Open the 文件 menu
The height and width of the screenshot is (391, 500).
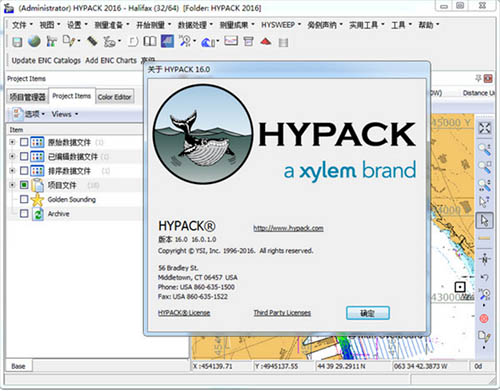(22, 25)
